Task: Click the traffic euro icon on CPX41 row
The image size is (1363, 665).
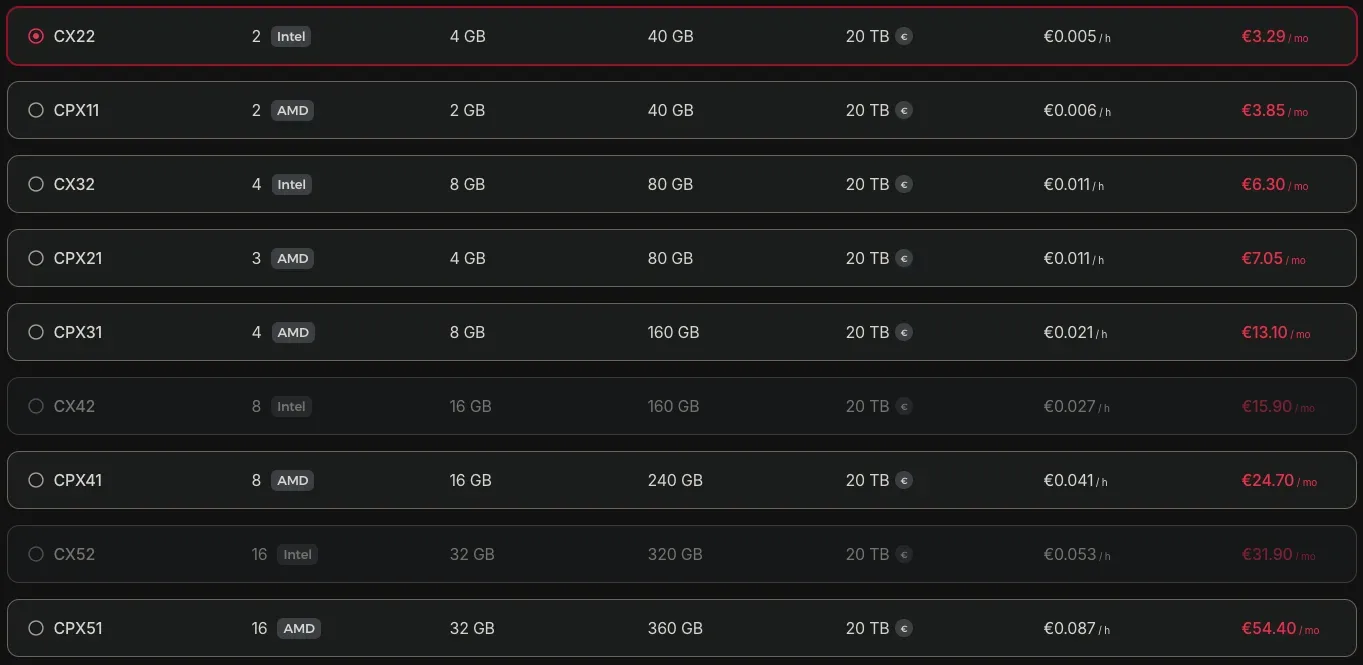Action: coord(904,480)
